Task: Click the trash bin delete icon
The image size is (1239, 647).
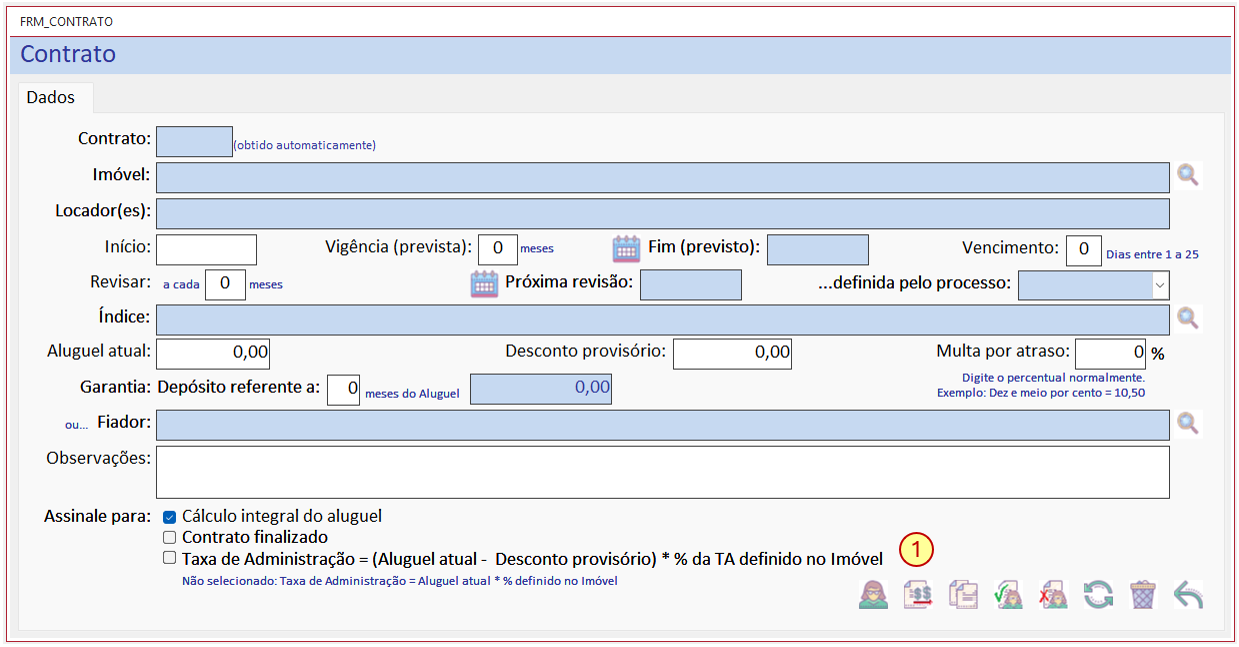Action: point(1142,595)
